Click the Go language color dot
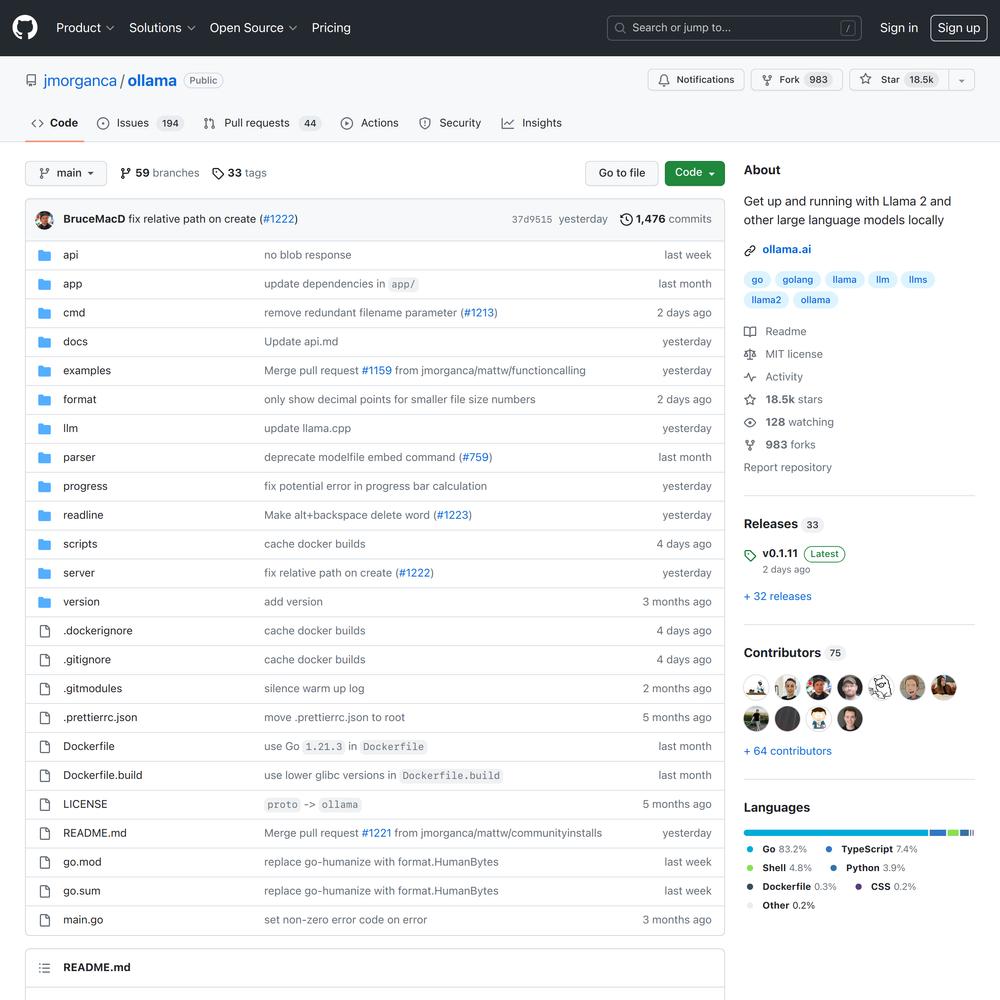The image size is (1000, 1000). [750, 849]
